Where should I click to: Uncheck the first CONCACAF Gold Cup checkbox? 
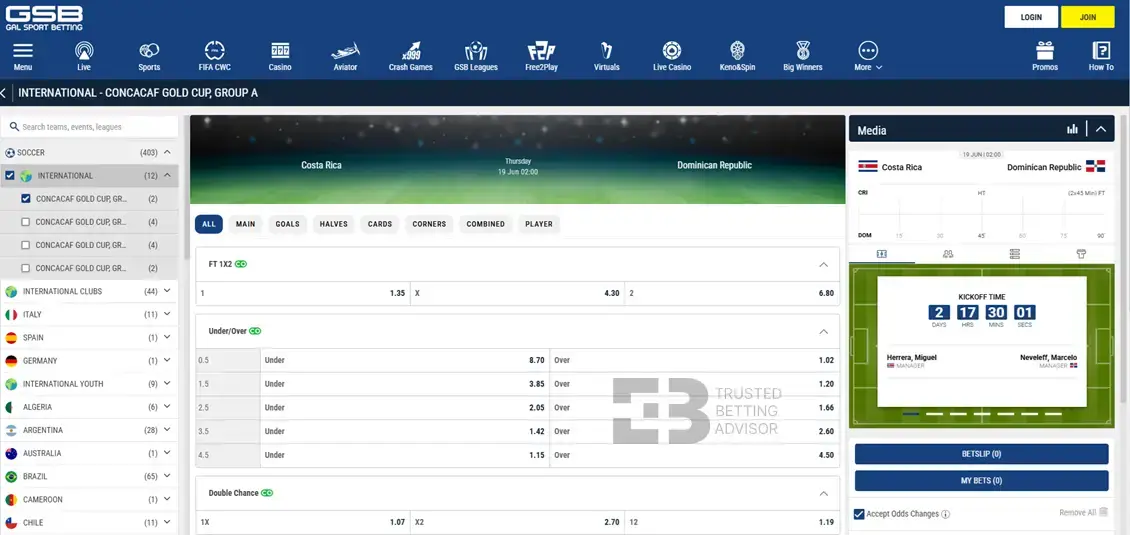pos(25,199)
